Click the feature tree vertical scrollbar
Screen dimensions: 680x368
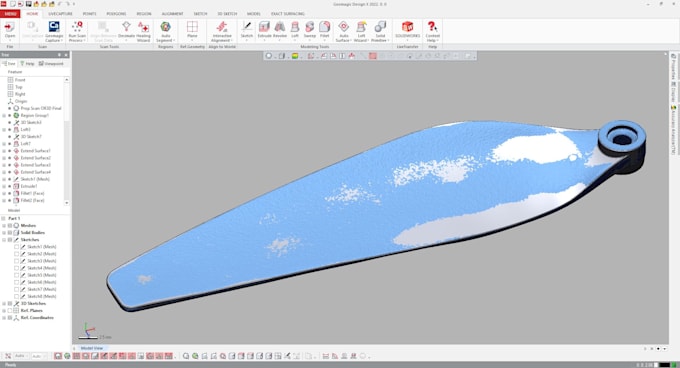(x=66, y=141)
